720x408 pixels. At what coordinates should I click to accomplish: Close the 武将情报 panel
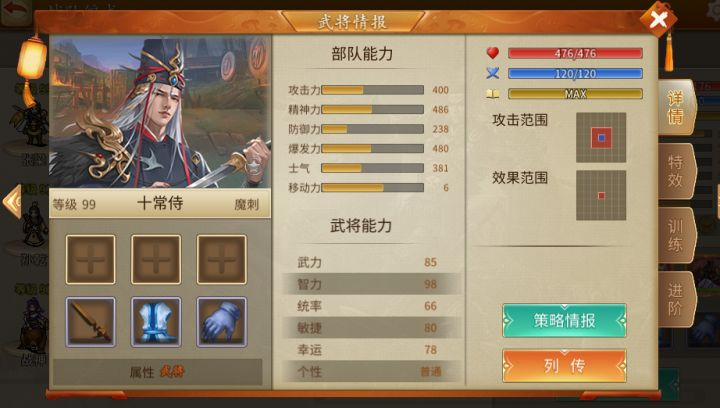click(658, 19)
